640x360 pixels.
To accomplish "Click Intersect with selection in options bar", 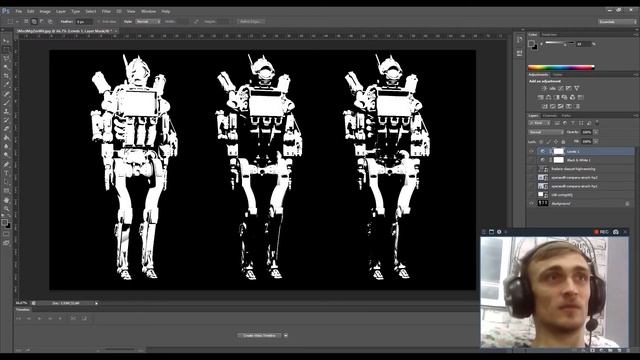I will click(x=50, y=21).
